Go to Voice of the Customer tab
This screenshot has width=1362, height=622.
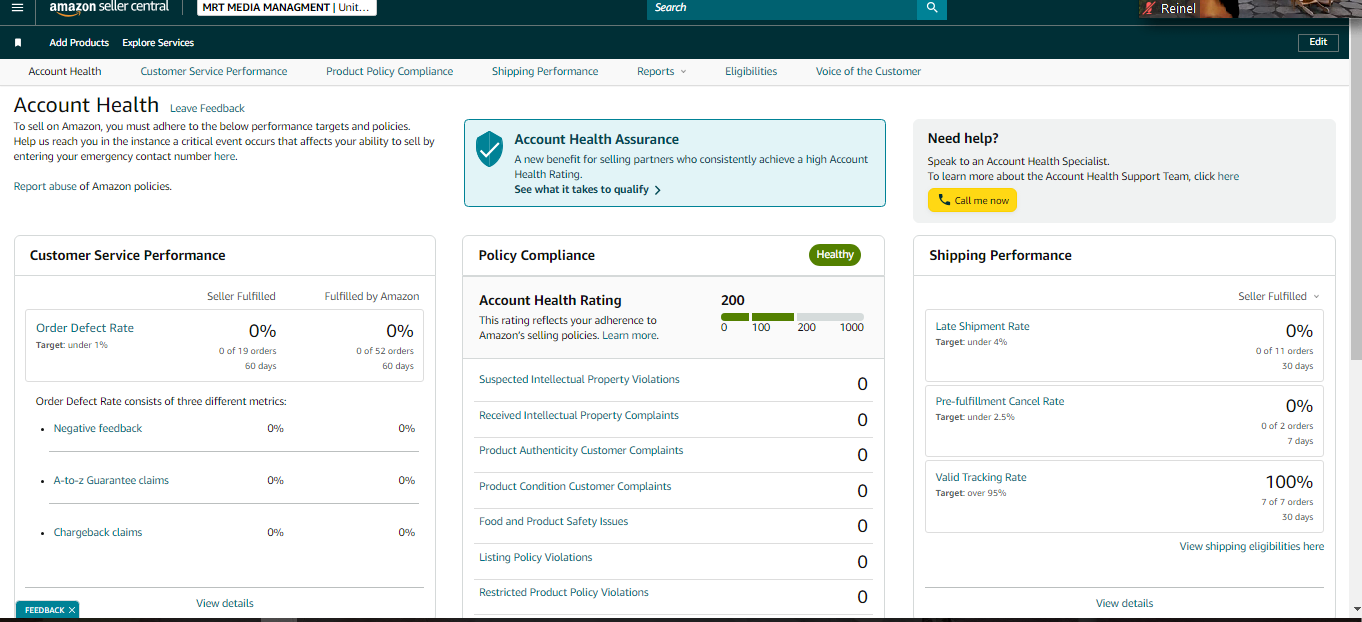868,72
